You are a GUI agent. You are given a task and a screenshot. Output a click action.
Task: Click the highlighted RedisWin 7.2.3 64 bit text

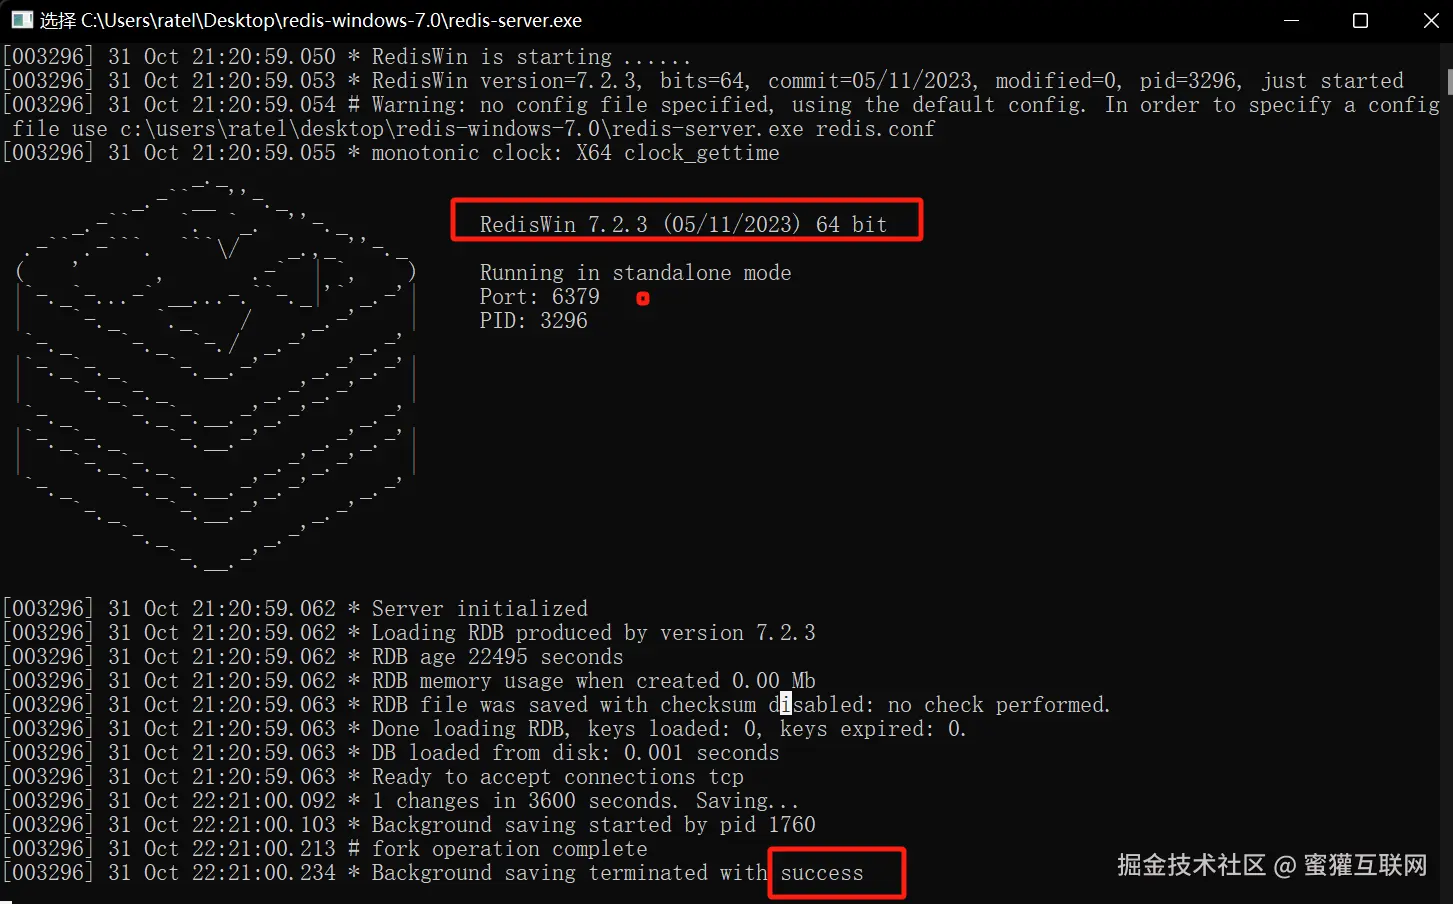click(683, 224)
